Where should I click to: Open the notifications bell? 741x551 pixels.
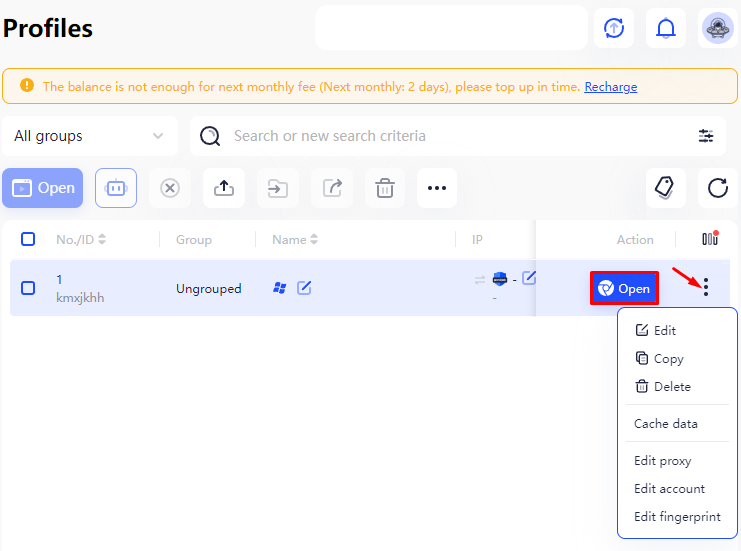(x=665, y=28)
